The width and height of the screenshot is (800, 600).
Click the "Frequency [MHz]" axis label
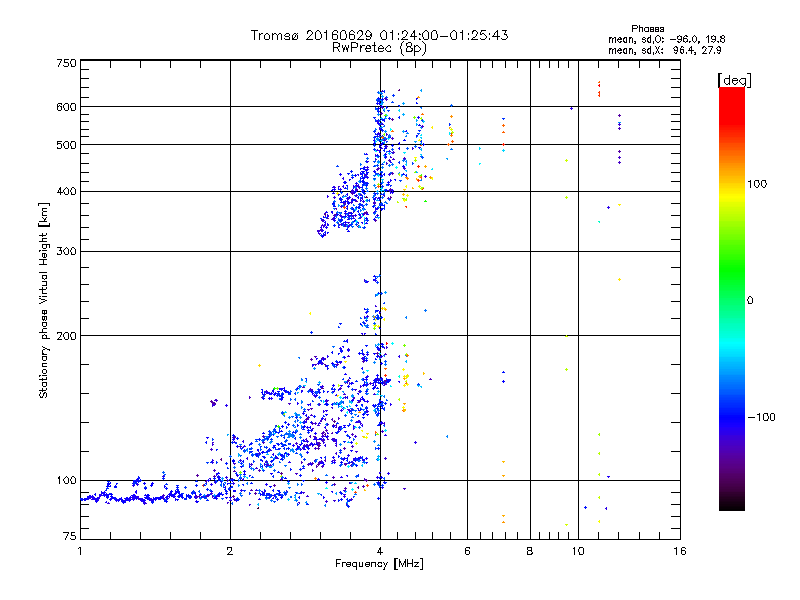pos(379,564)
